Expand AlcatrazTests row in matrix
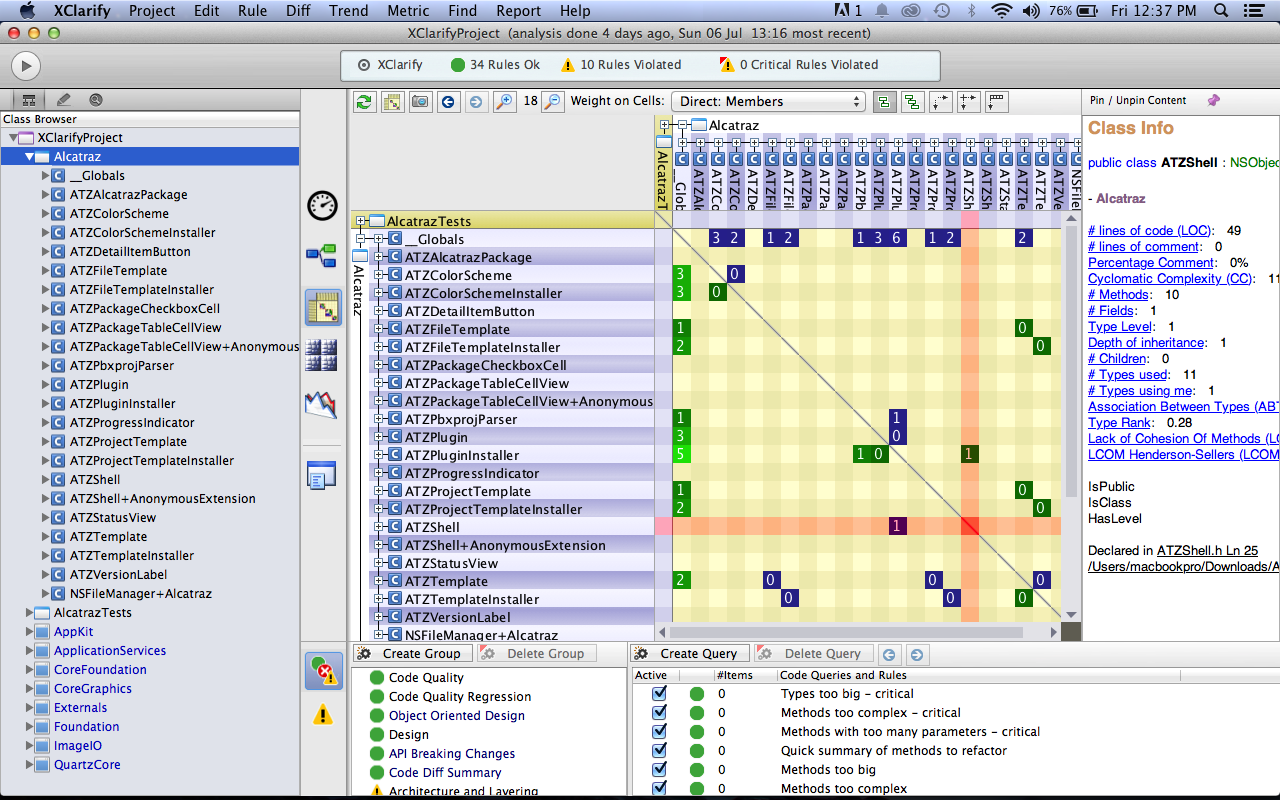 tap(360, 221)
